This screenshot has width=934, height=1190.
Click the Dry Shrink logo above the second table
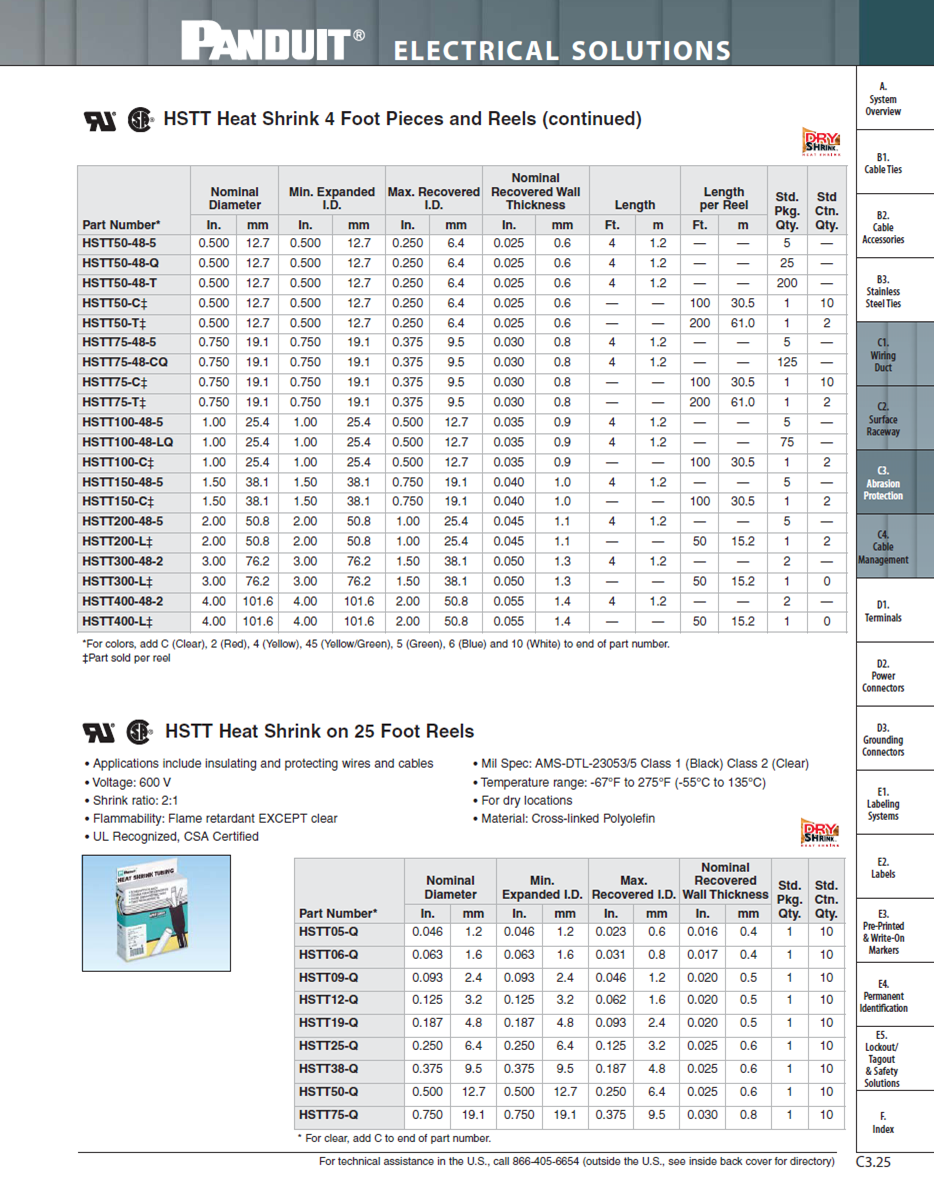click(820, 832)
